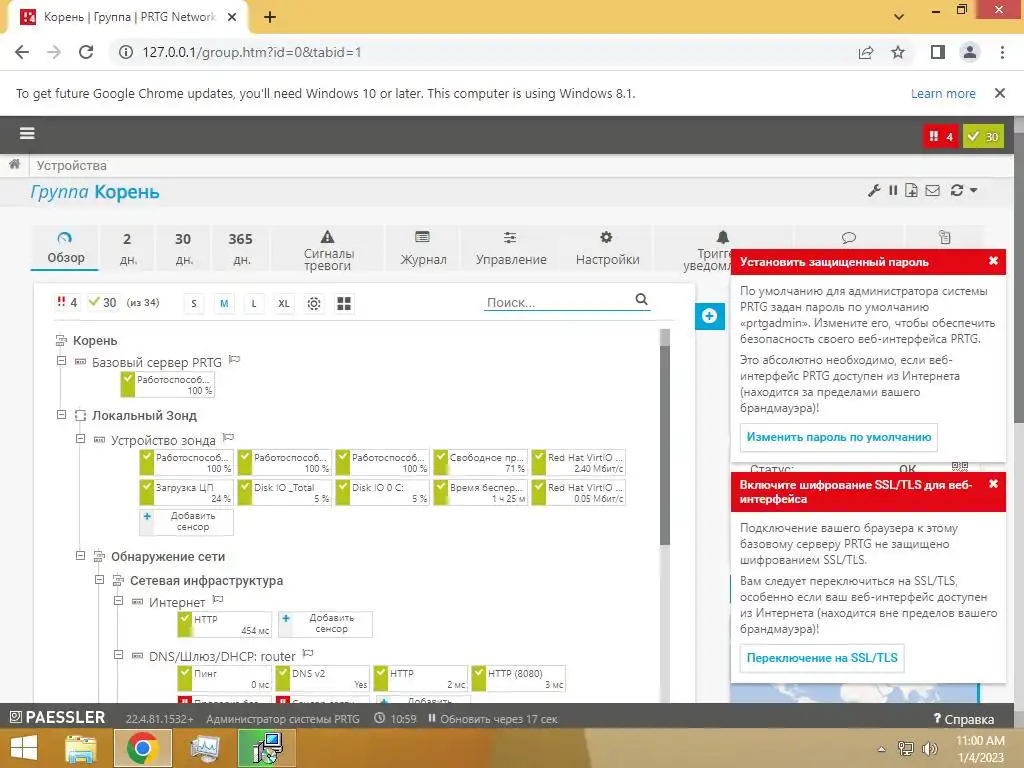Click priority flag next to Базовый сервер PRTG
The height and width of the screenshot is (768, 1024).
(234, 359)
